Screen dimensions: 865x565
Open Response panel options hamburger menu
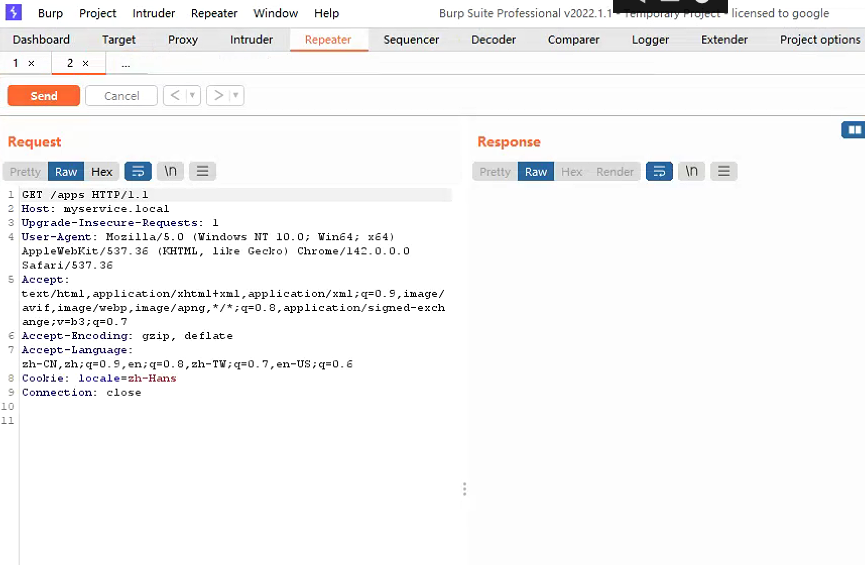[724, 172]
